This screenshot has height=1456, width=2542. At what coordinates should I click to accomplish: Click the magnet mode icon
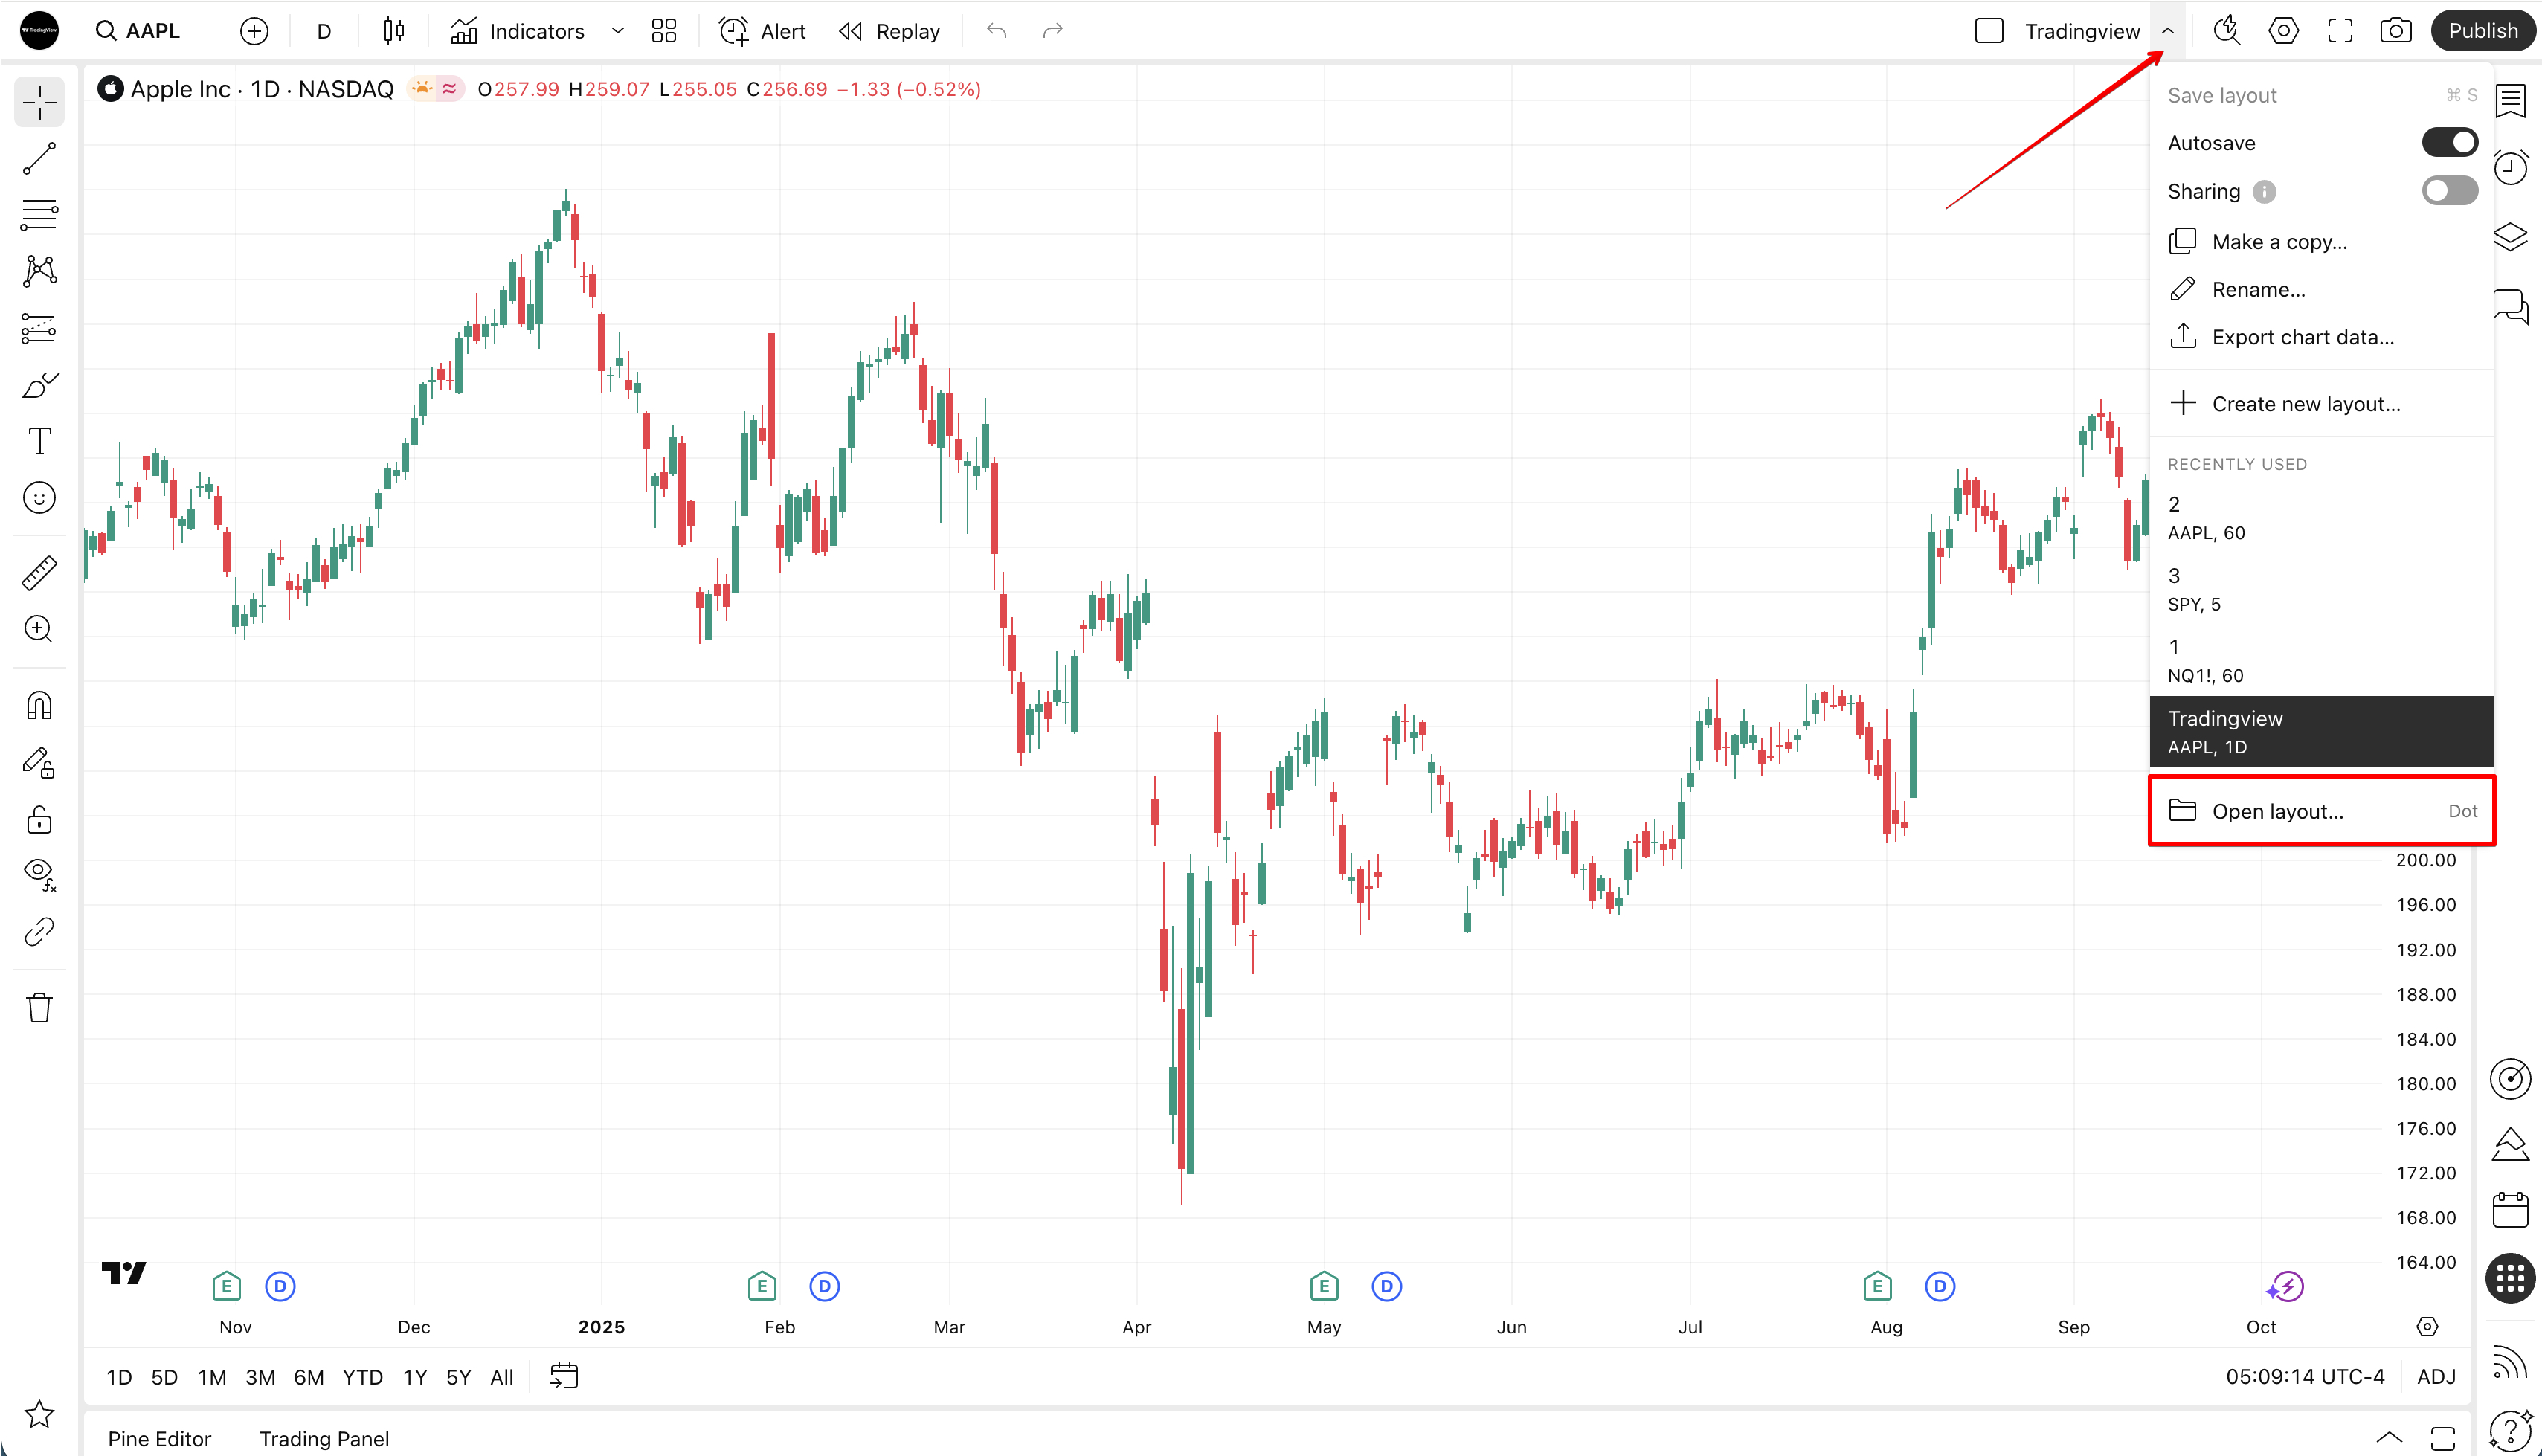(40, 706)
